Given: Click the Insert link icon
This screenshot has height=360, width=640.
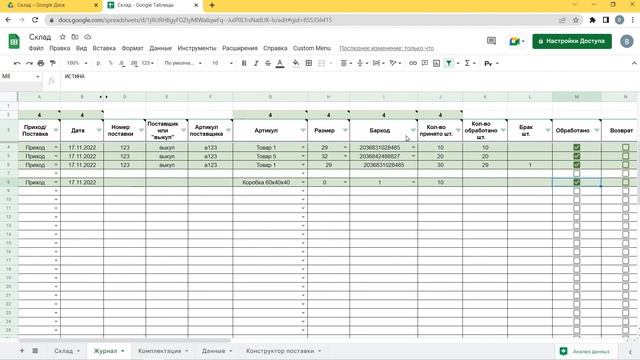Looking at the screenshot, I should [413, 63].
